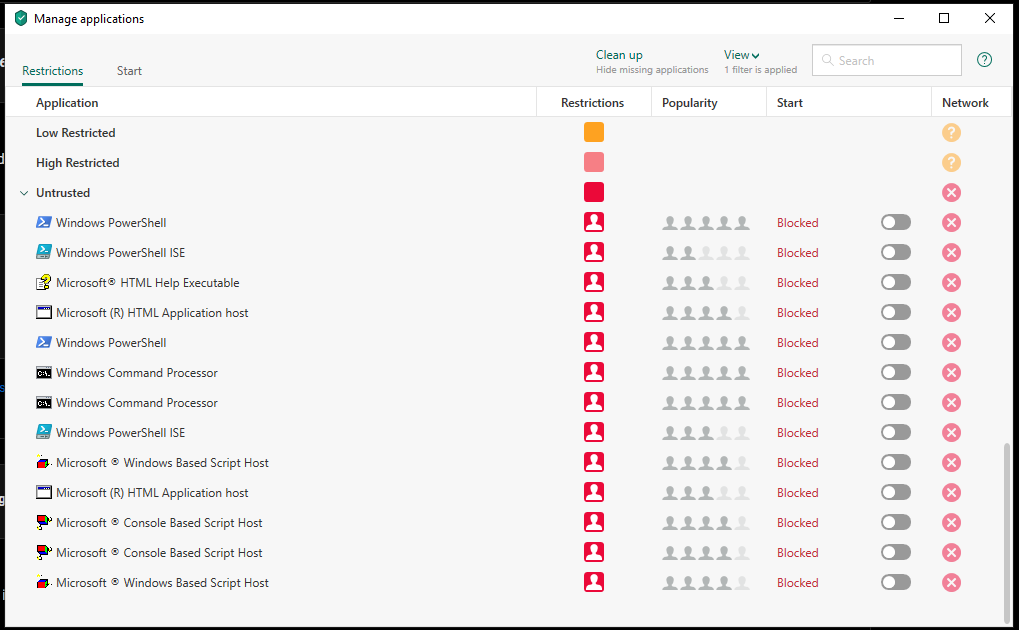Click the vertical scrollbar thumb
Viewport: 1019px width, 630px height.
tap(1008, 530)
